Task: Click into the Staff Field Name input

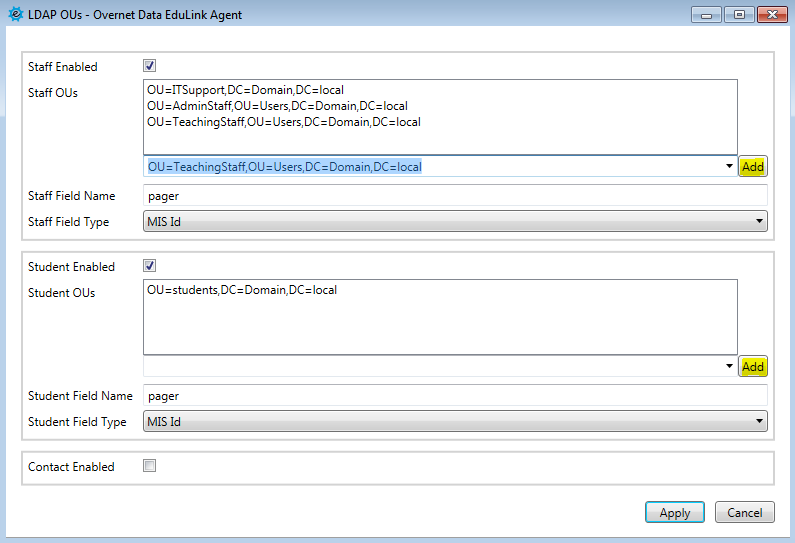Action: (x=455, y=195)
